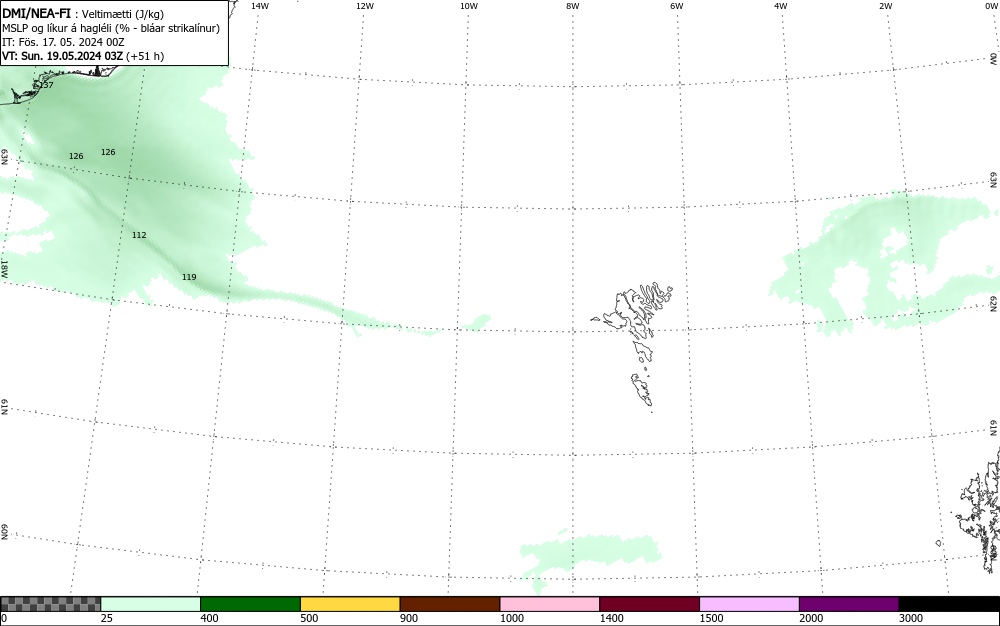The height and width of the screenshot is (626, 1000).
Task: Pick the dark red 1400–1500 legend swatch
Action: tap(649, 604)
